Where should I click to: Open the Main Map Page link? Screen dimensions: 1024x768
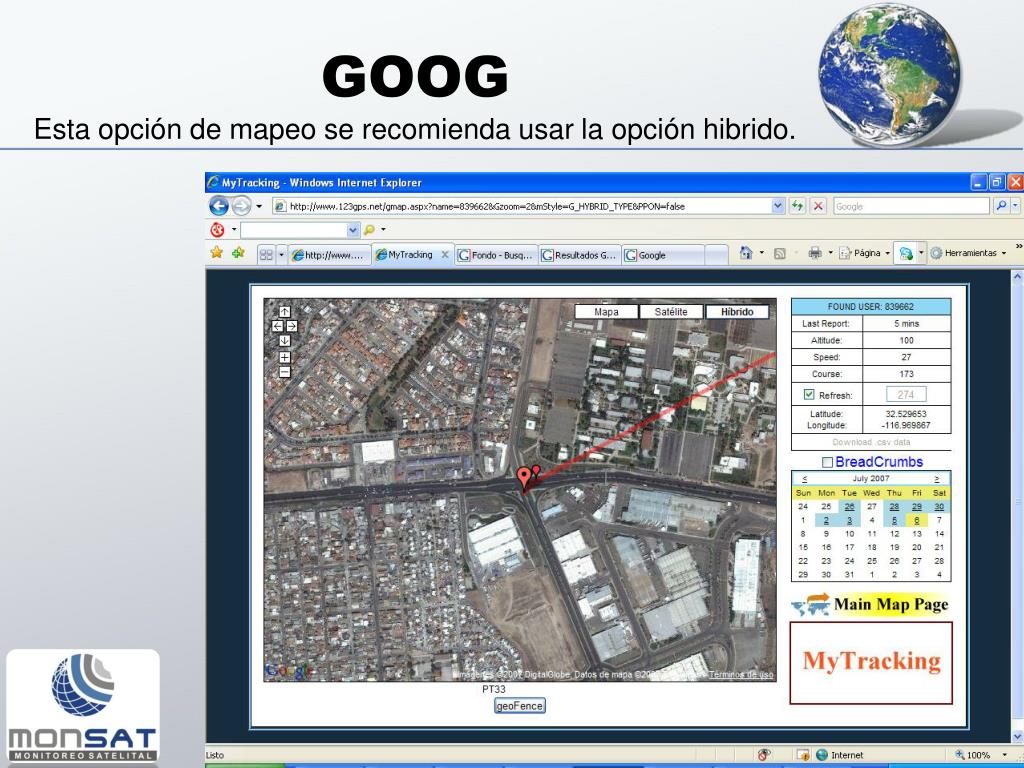pyautogui.click(x=870, y=605)
